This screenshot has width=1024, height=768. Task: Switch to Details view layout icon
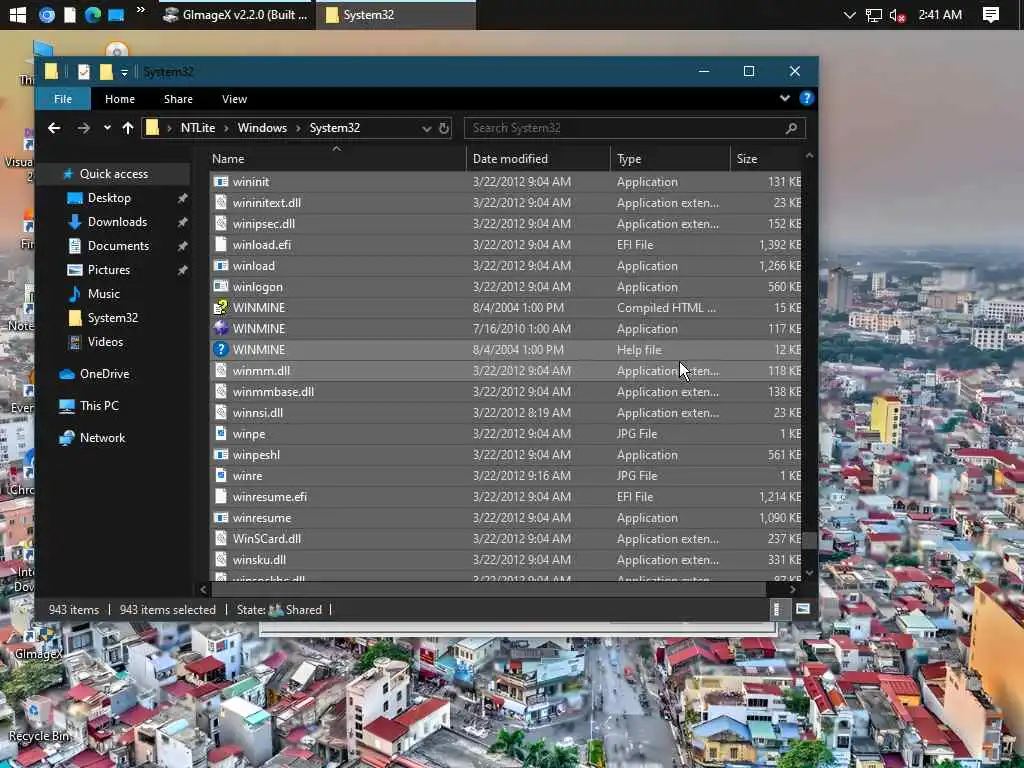pos(776,609)
